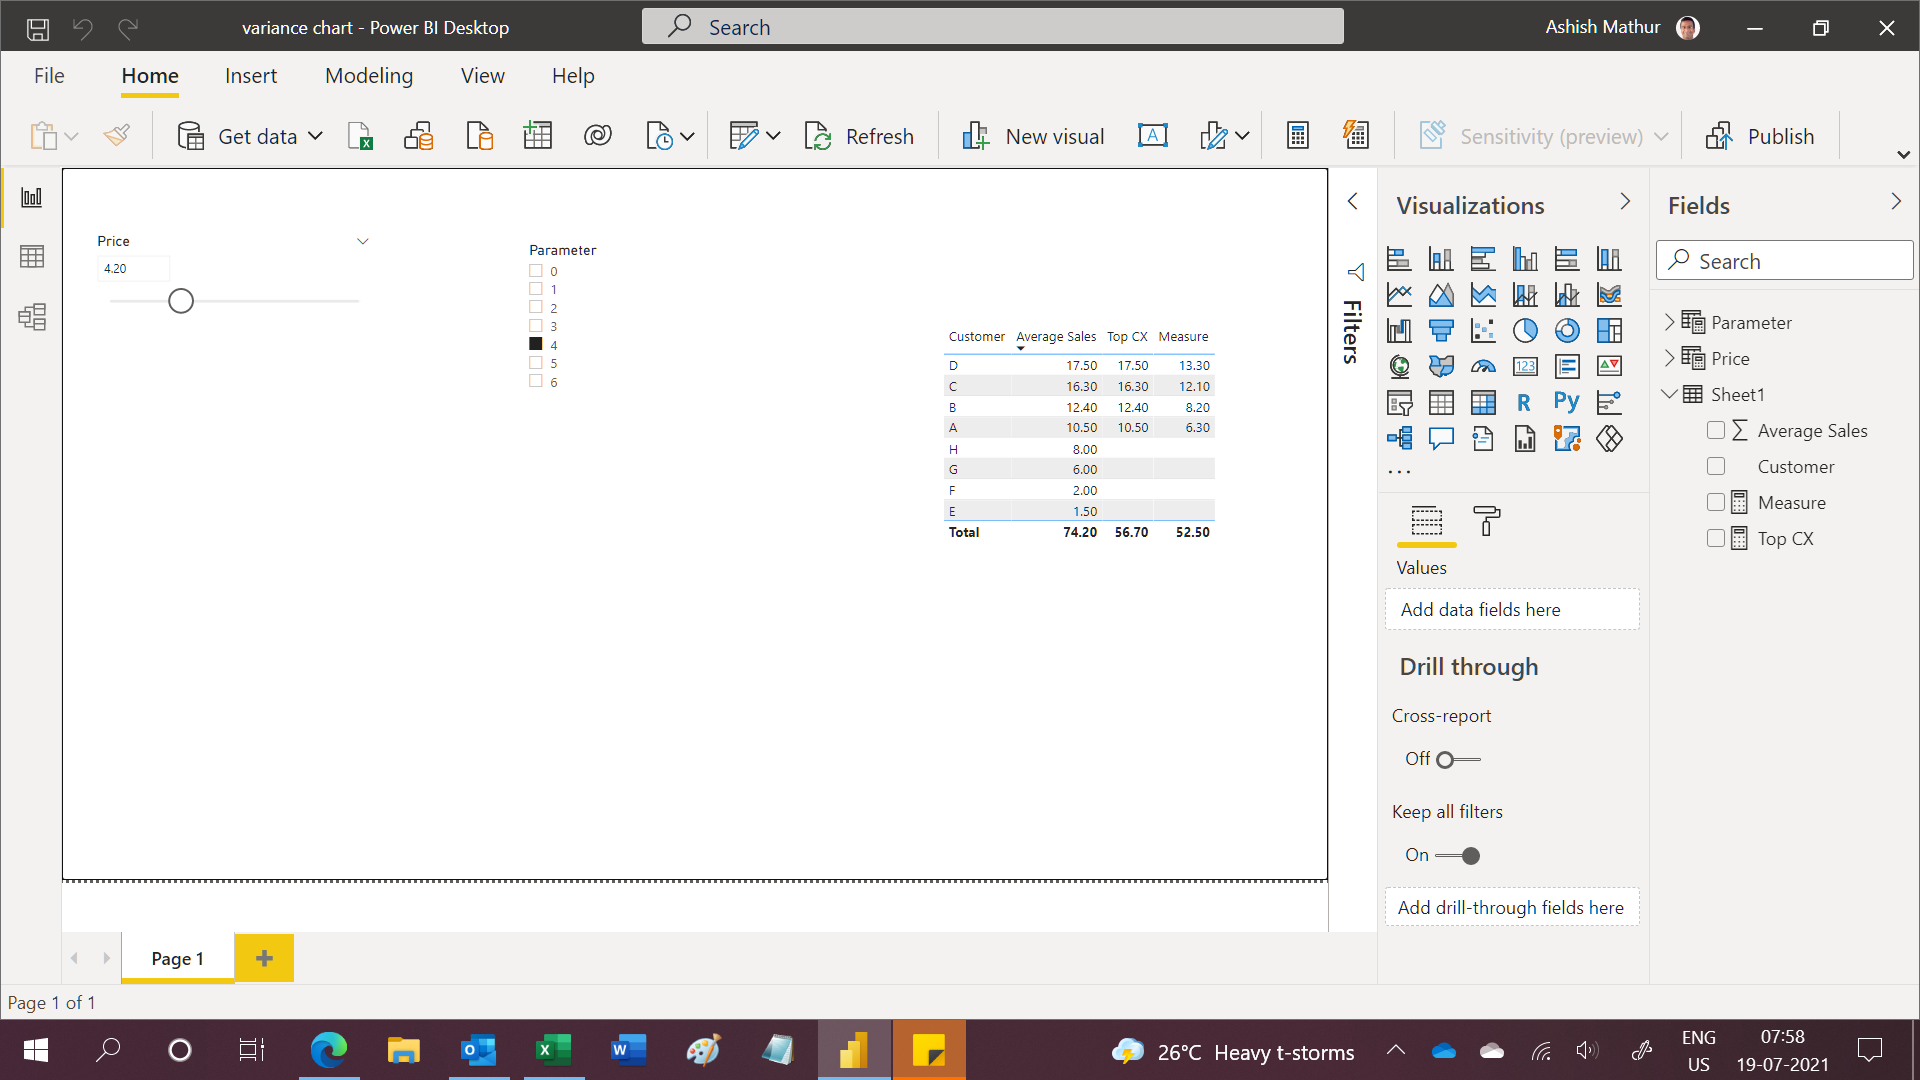Add a new page with plus button
1920x1080 pixels.
(264, 958)
